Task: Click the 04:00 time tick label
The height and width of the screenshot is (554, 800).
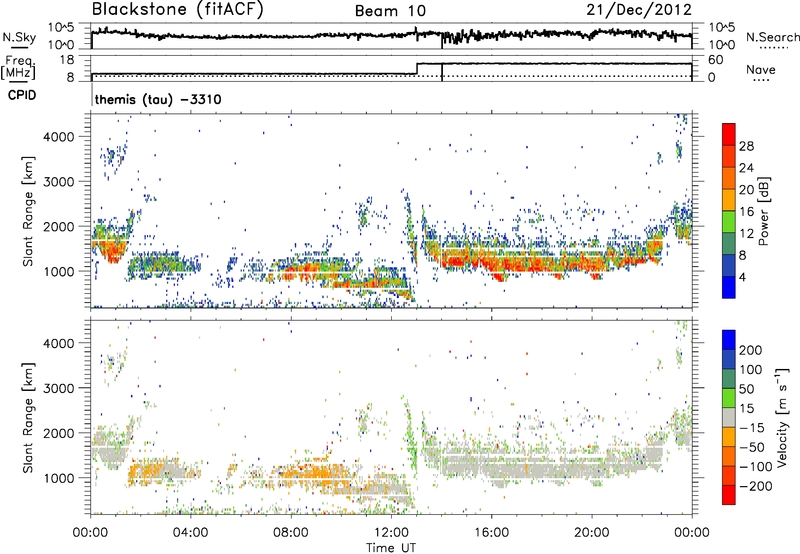Action: [x=191, y=533]
